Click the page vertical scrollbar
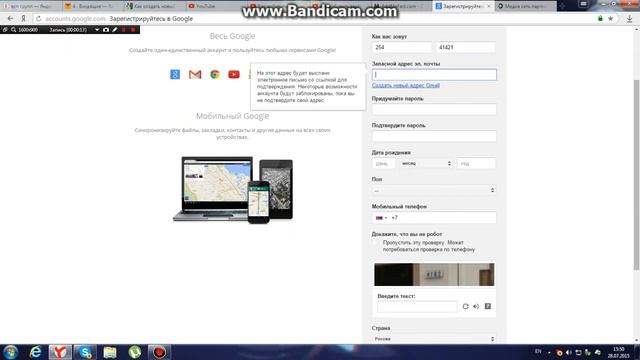Image resolution: width=640 pixels, height=360 pixels. tap(636, 175)
